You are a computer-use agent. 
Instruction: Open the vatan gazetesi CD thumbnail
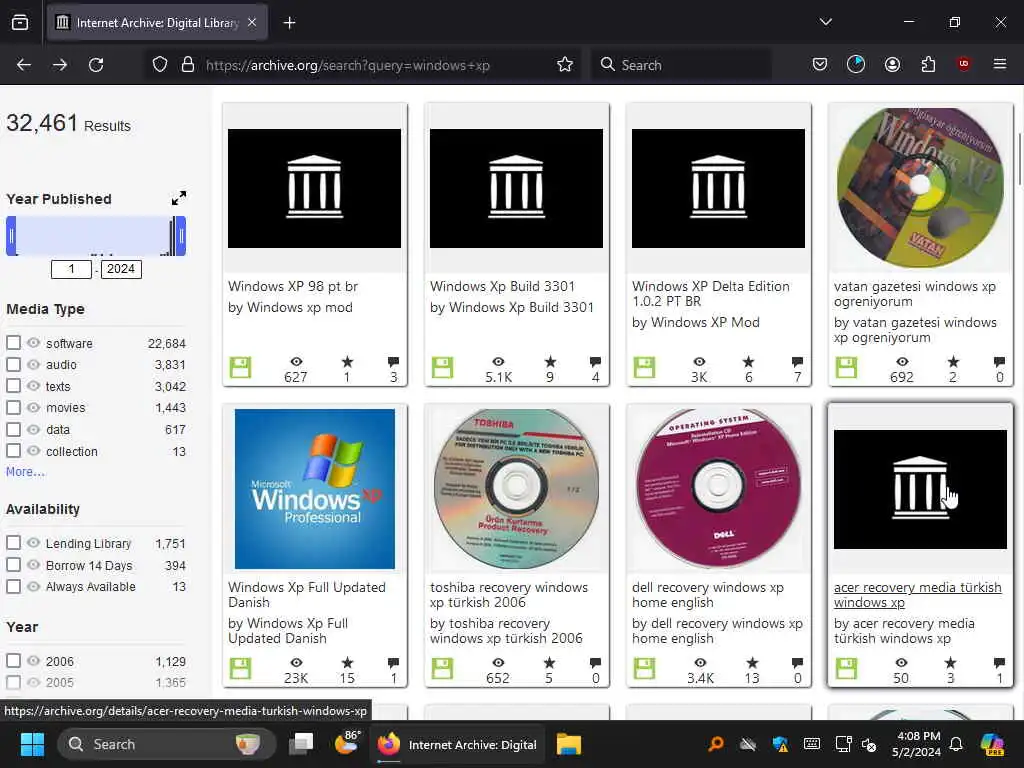click(x=920, y=188)
